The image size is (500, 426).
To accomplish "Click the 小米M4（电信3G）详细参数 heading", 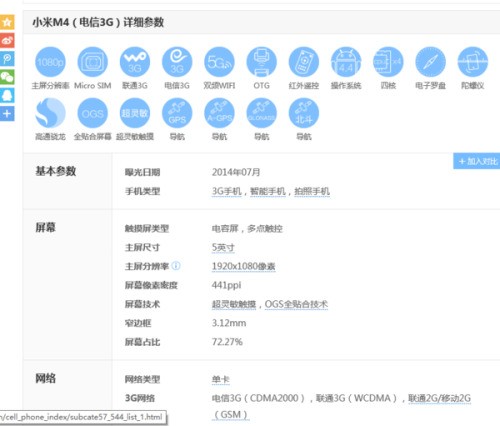I will (98, 22).
